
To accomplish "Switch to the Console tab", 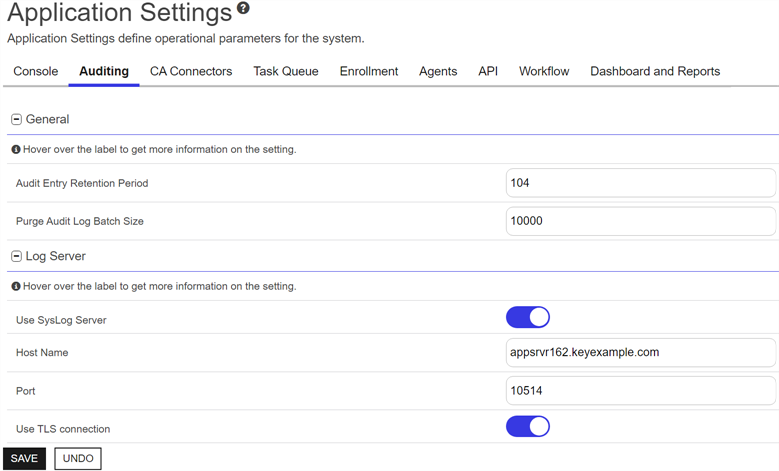I will click(x=35, y=71).
